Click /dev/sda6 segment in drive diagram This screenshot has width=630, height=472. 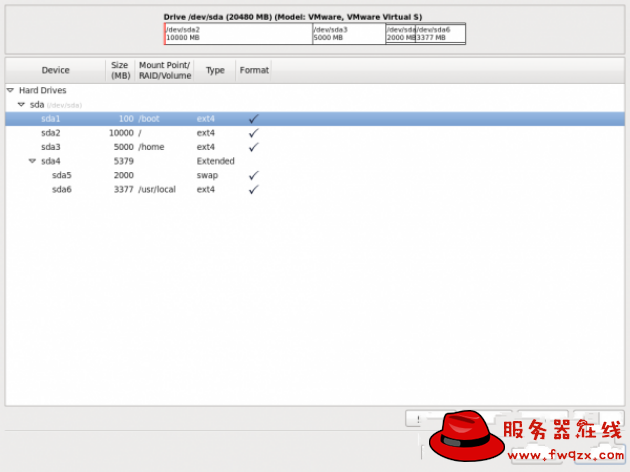[x=440, y=33]
